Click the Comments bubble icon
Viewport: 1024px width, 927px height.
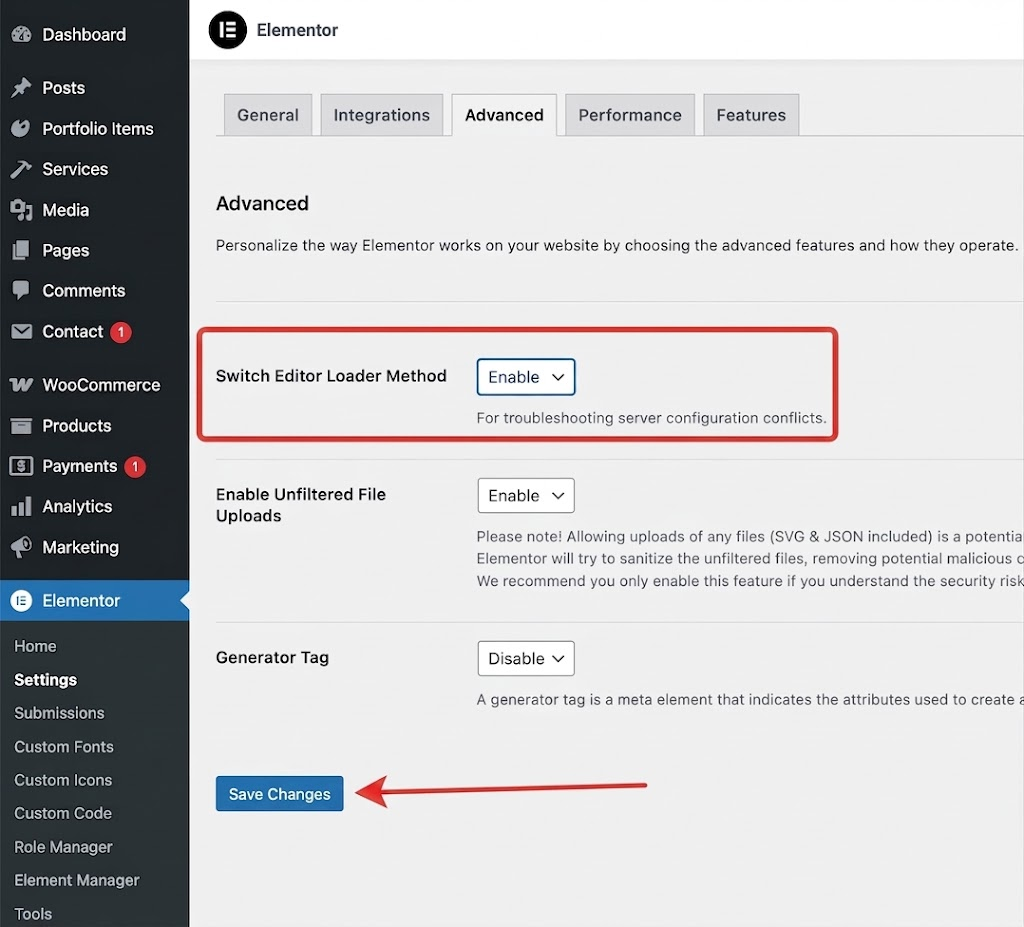click(21, 291)
